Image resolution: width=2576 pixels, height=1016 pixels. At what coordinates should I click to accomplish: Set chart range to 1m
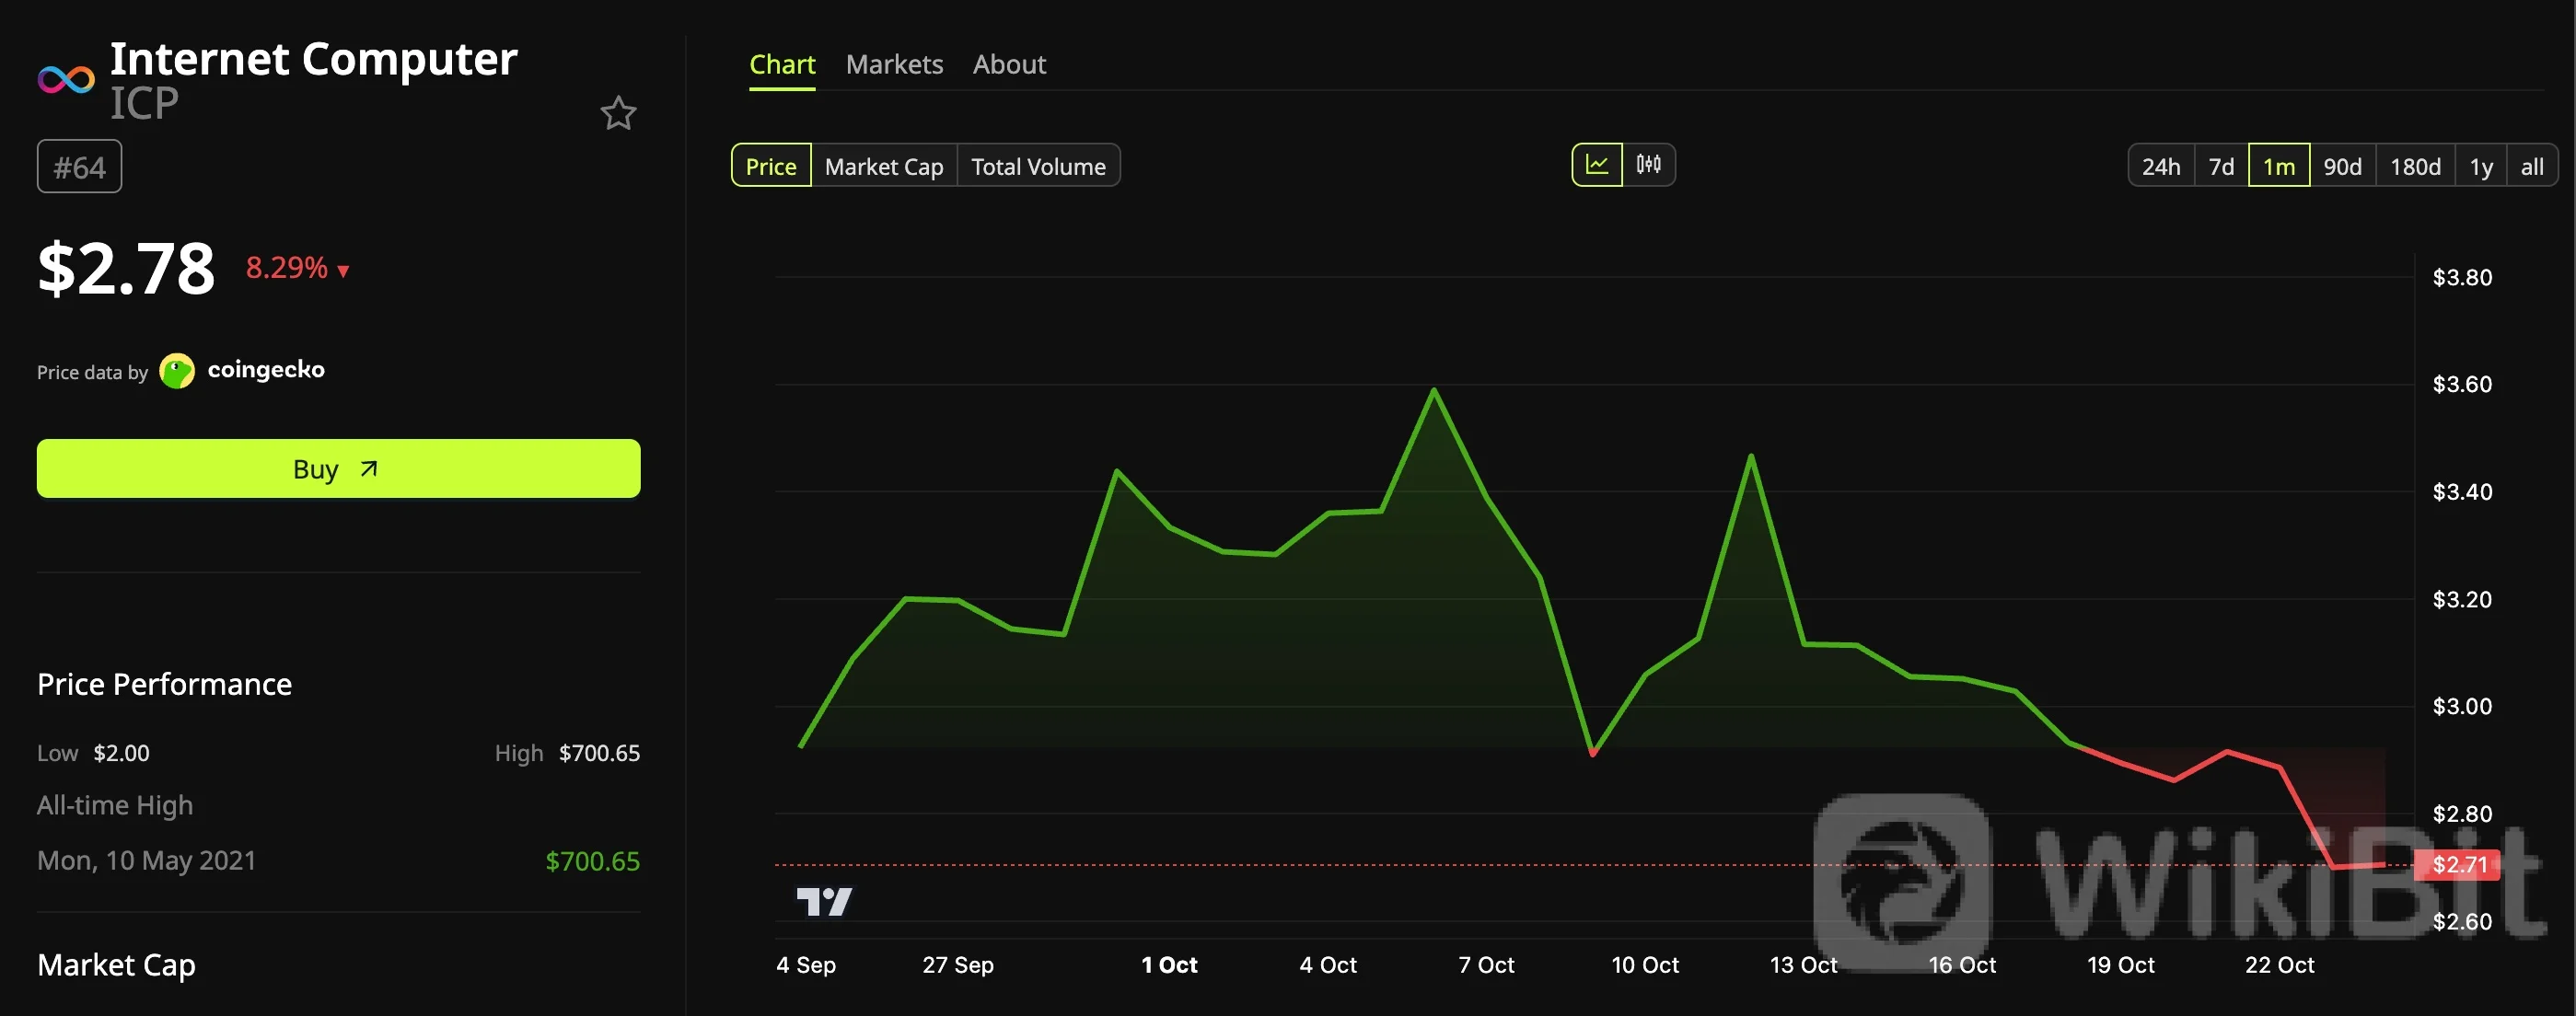2279,166
